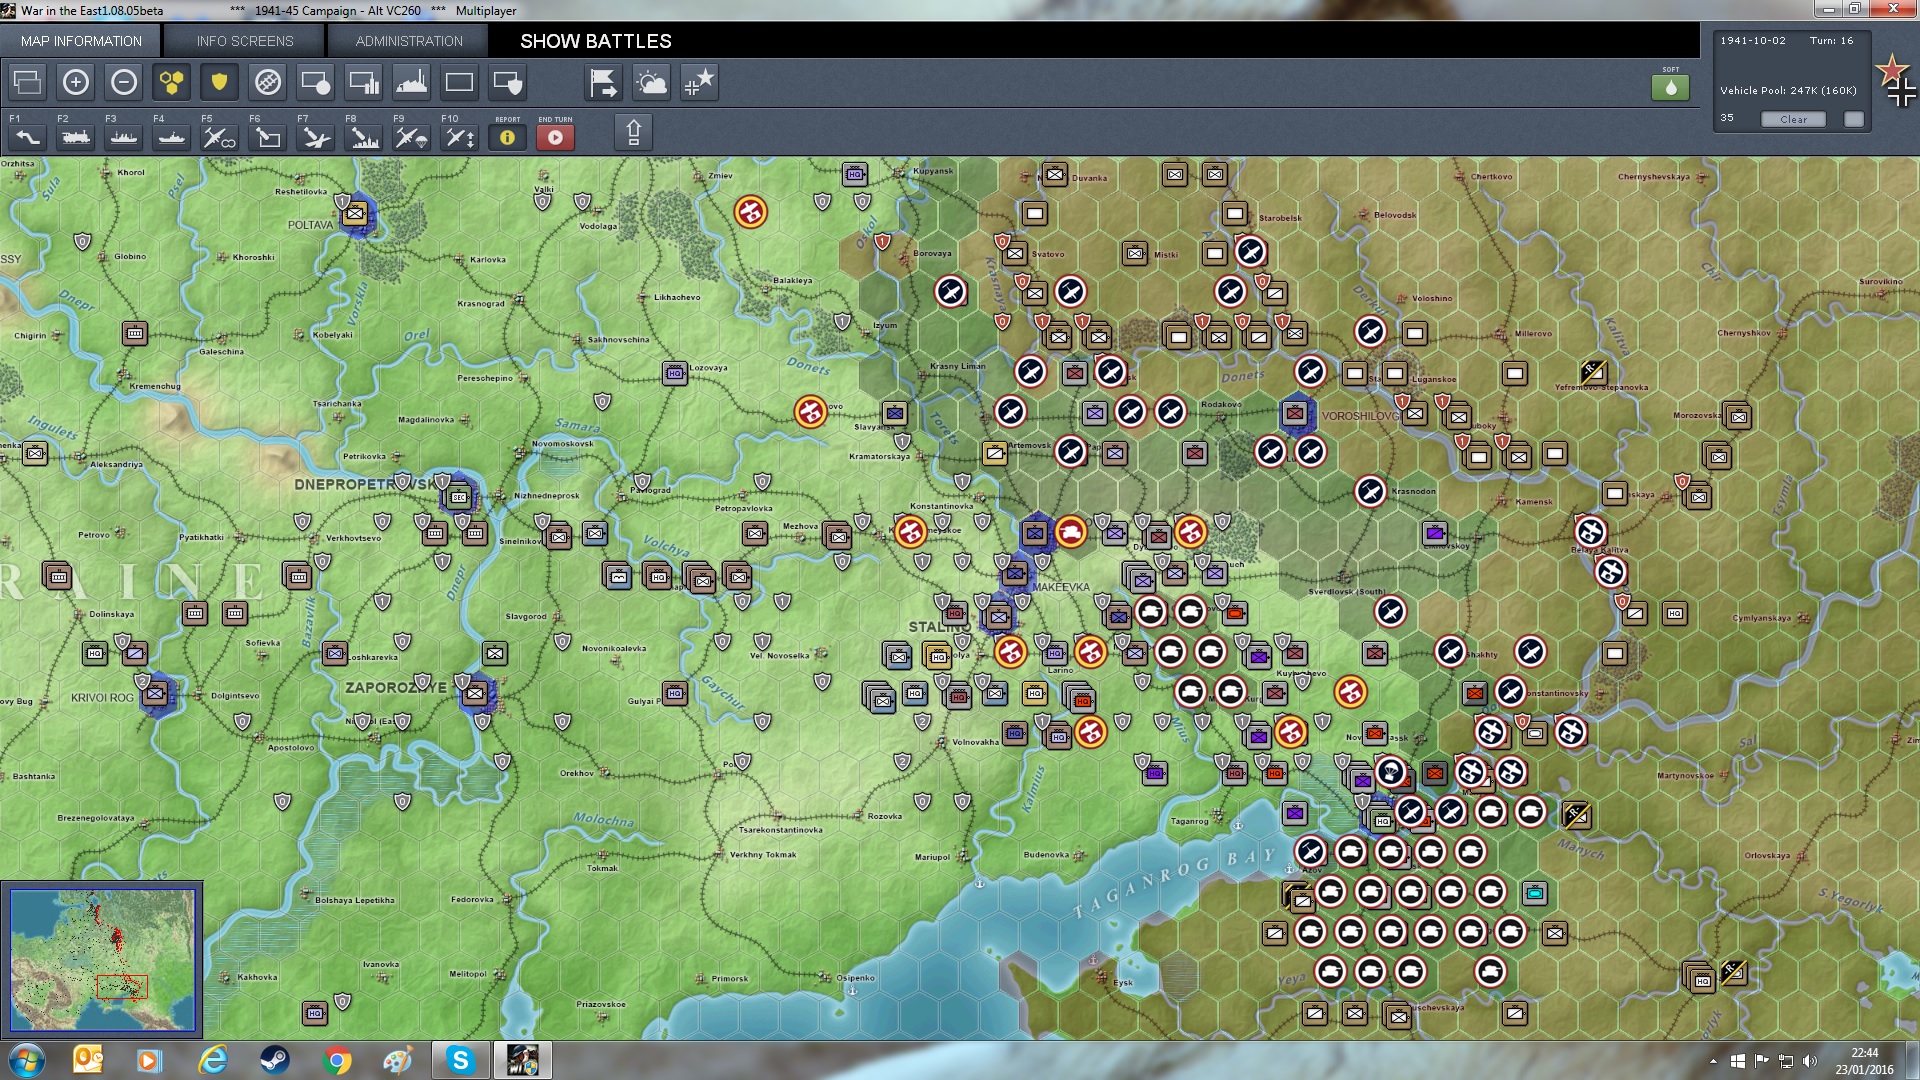Select F2 rail transport mode
Image resolution: width=1920 pixels, height=1080 pixels.
click(76, 137)
